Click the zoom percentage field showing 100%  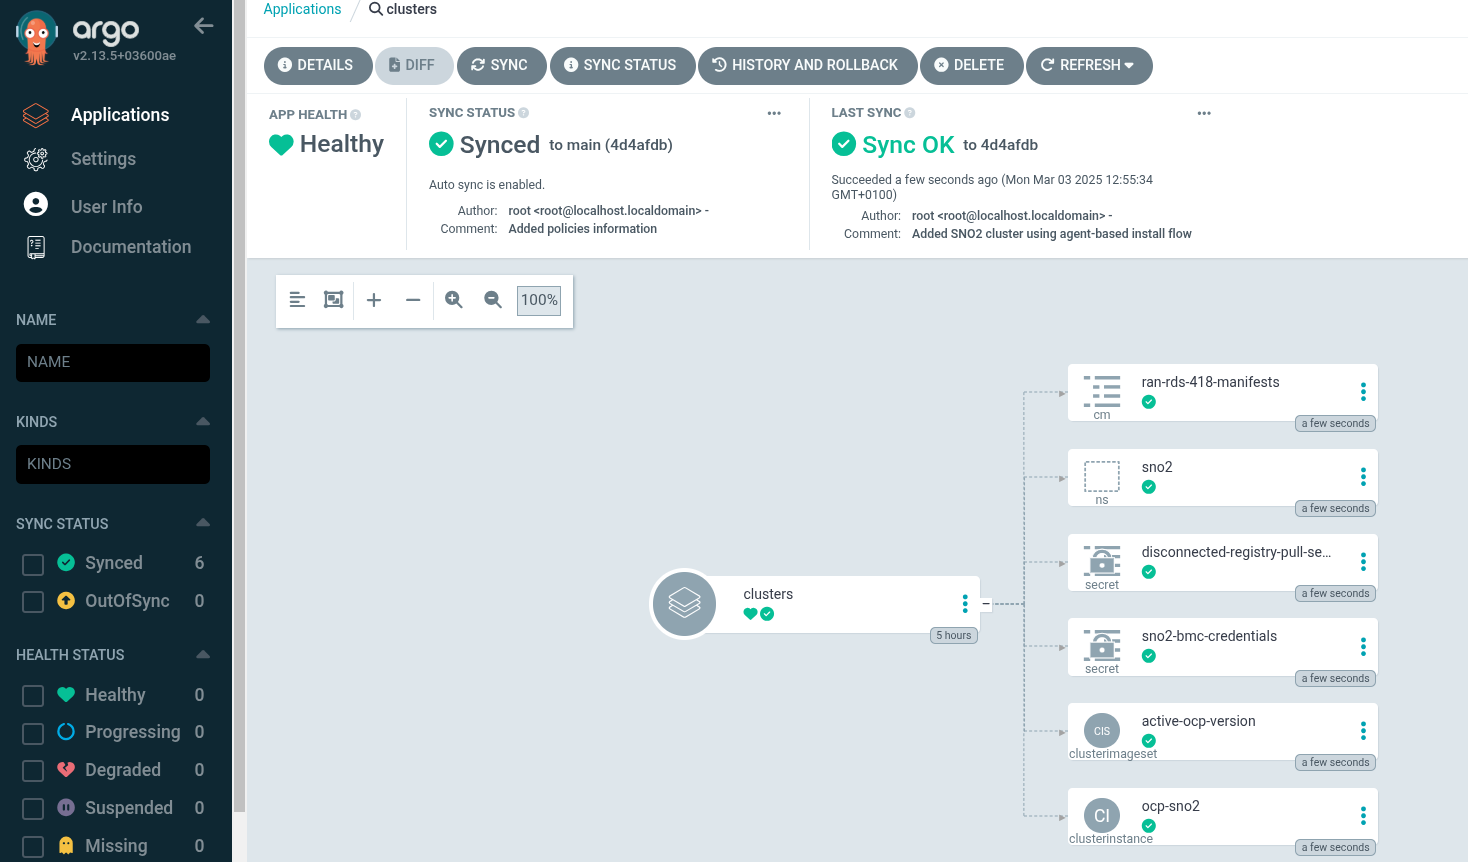click(538, 299)
